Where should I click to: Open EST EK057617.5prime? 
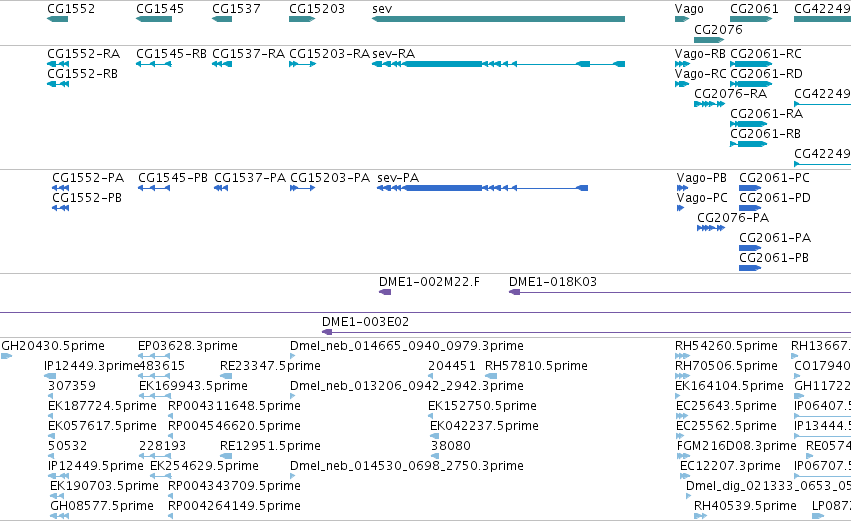click(102, 427)
